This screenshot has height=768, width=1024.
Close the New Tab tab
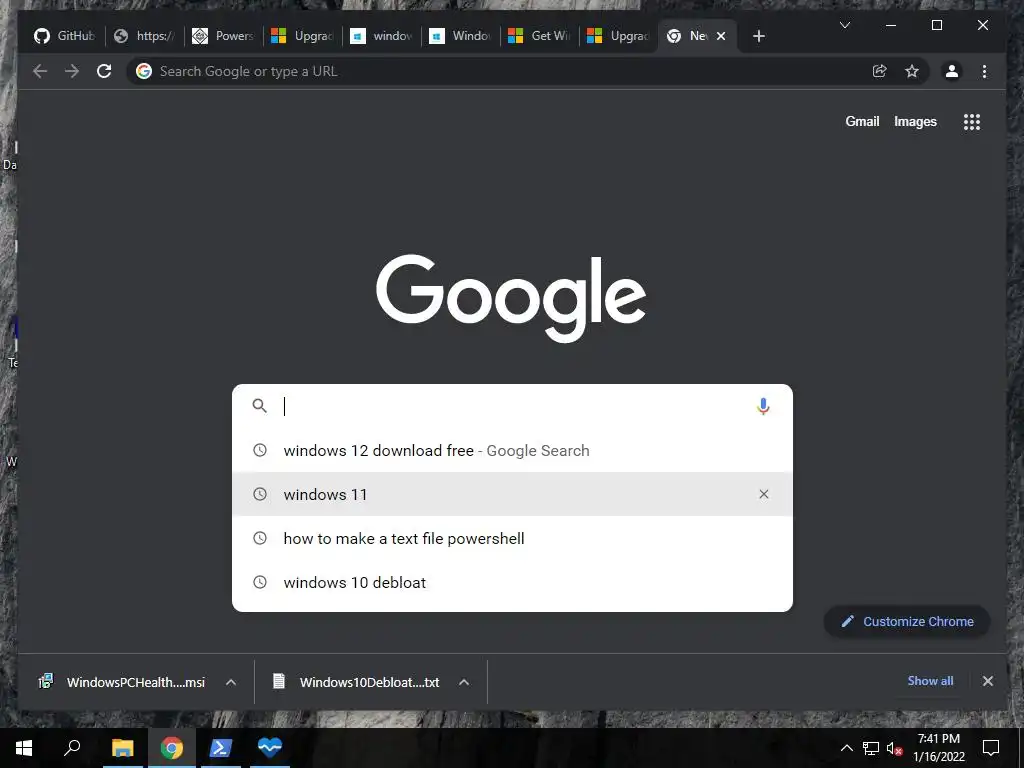pyautogui.click(x=721, y=36)
